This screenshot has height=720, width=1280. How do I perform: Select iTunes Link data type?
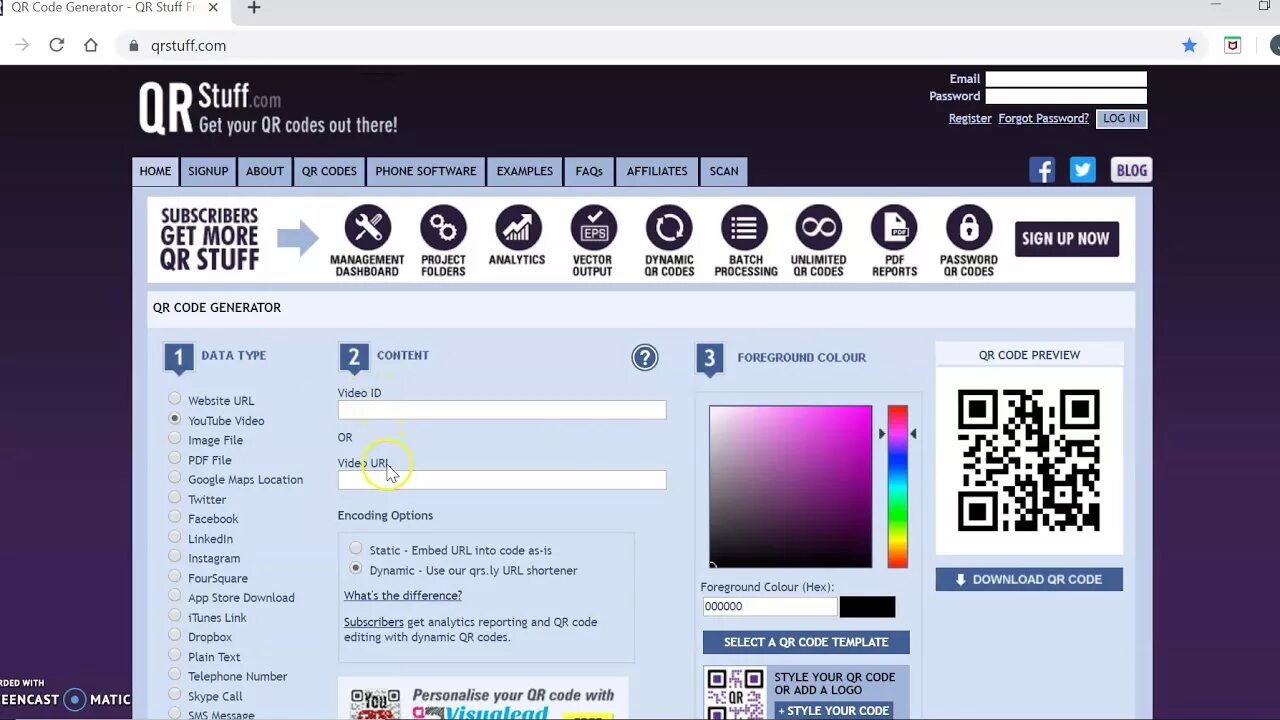(175, 615)
